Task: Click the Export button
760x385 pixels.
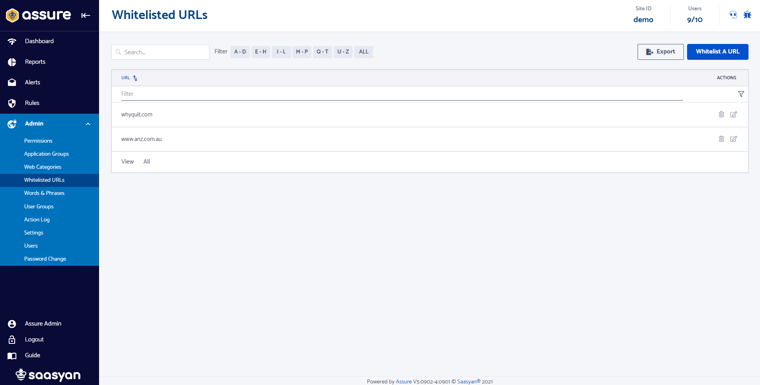Action: 660,52
